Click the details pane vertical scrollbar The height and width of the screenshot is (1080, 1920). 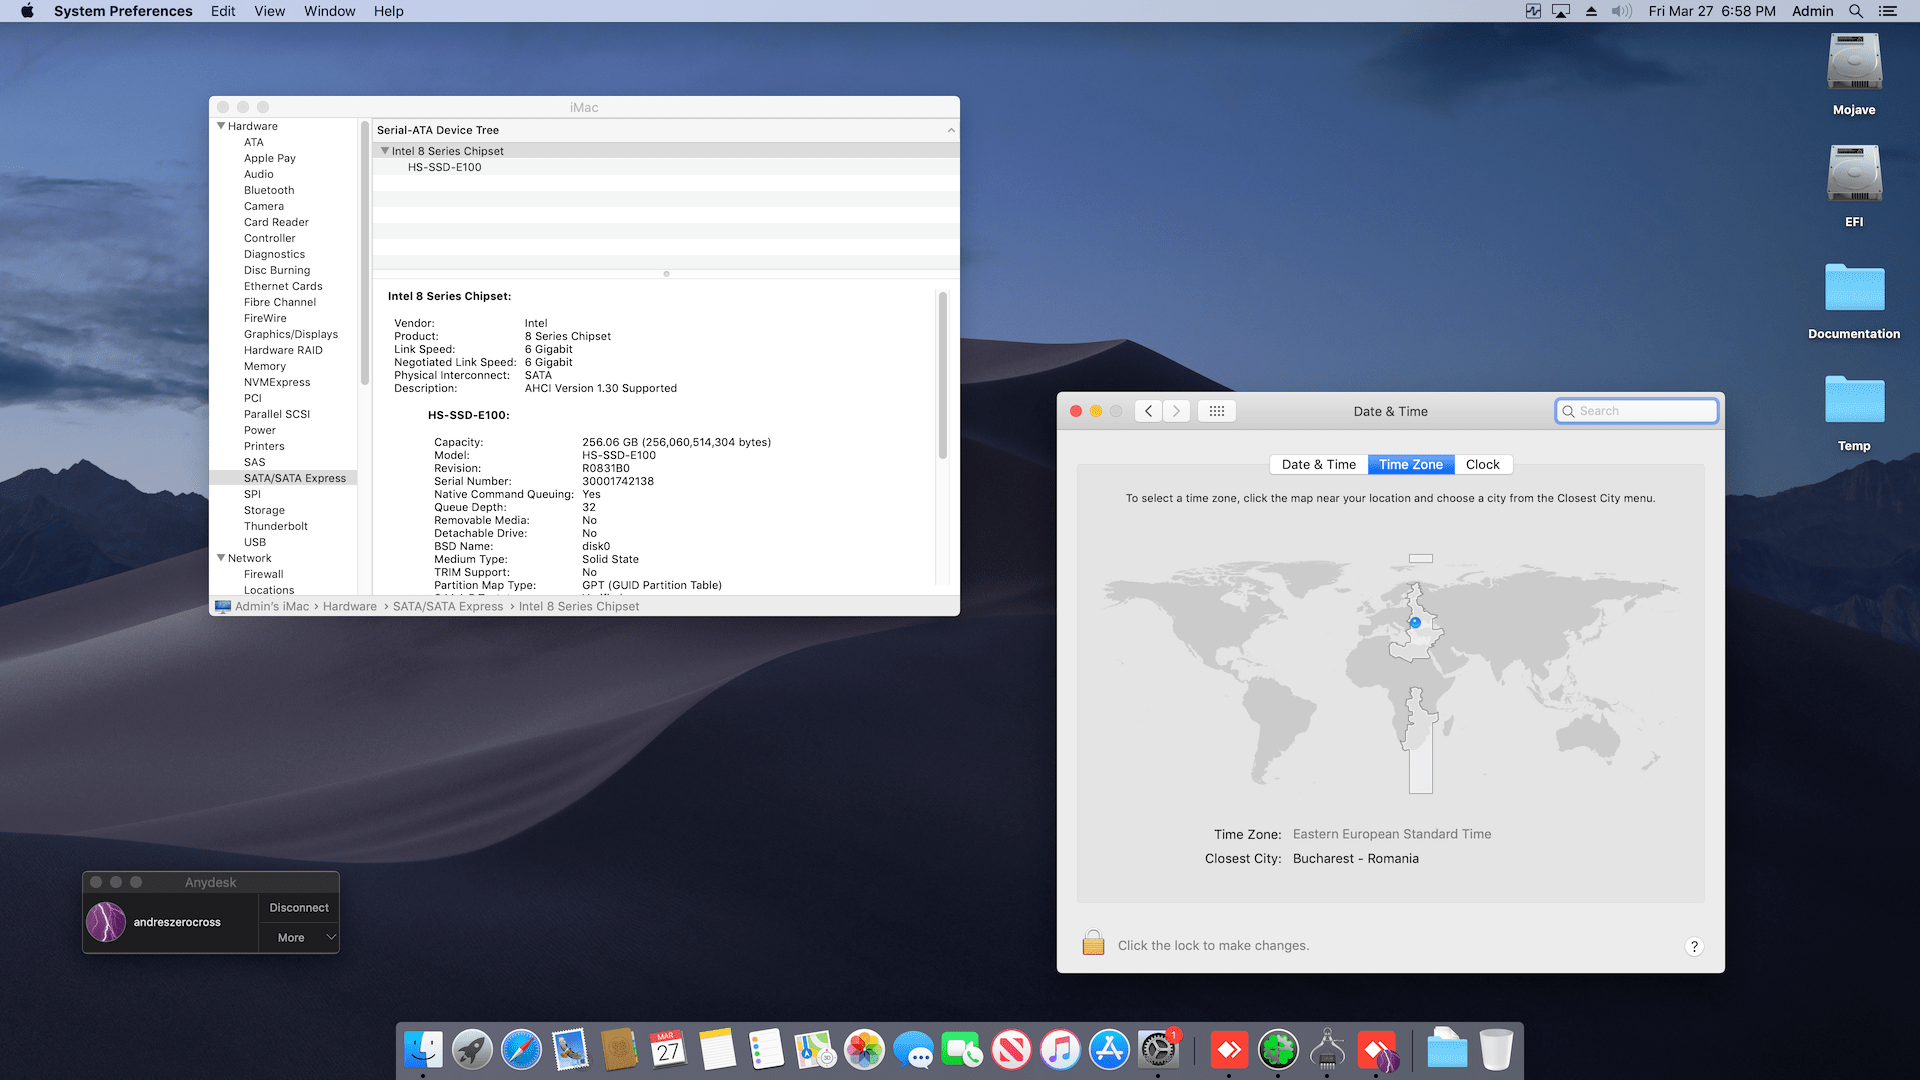[942, 375]
